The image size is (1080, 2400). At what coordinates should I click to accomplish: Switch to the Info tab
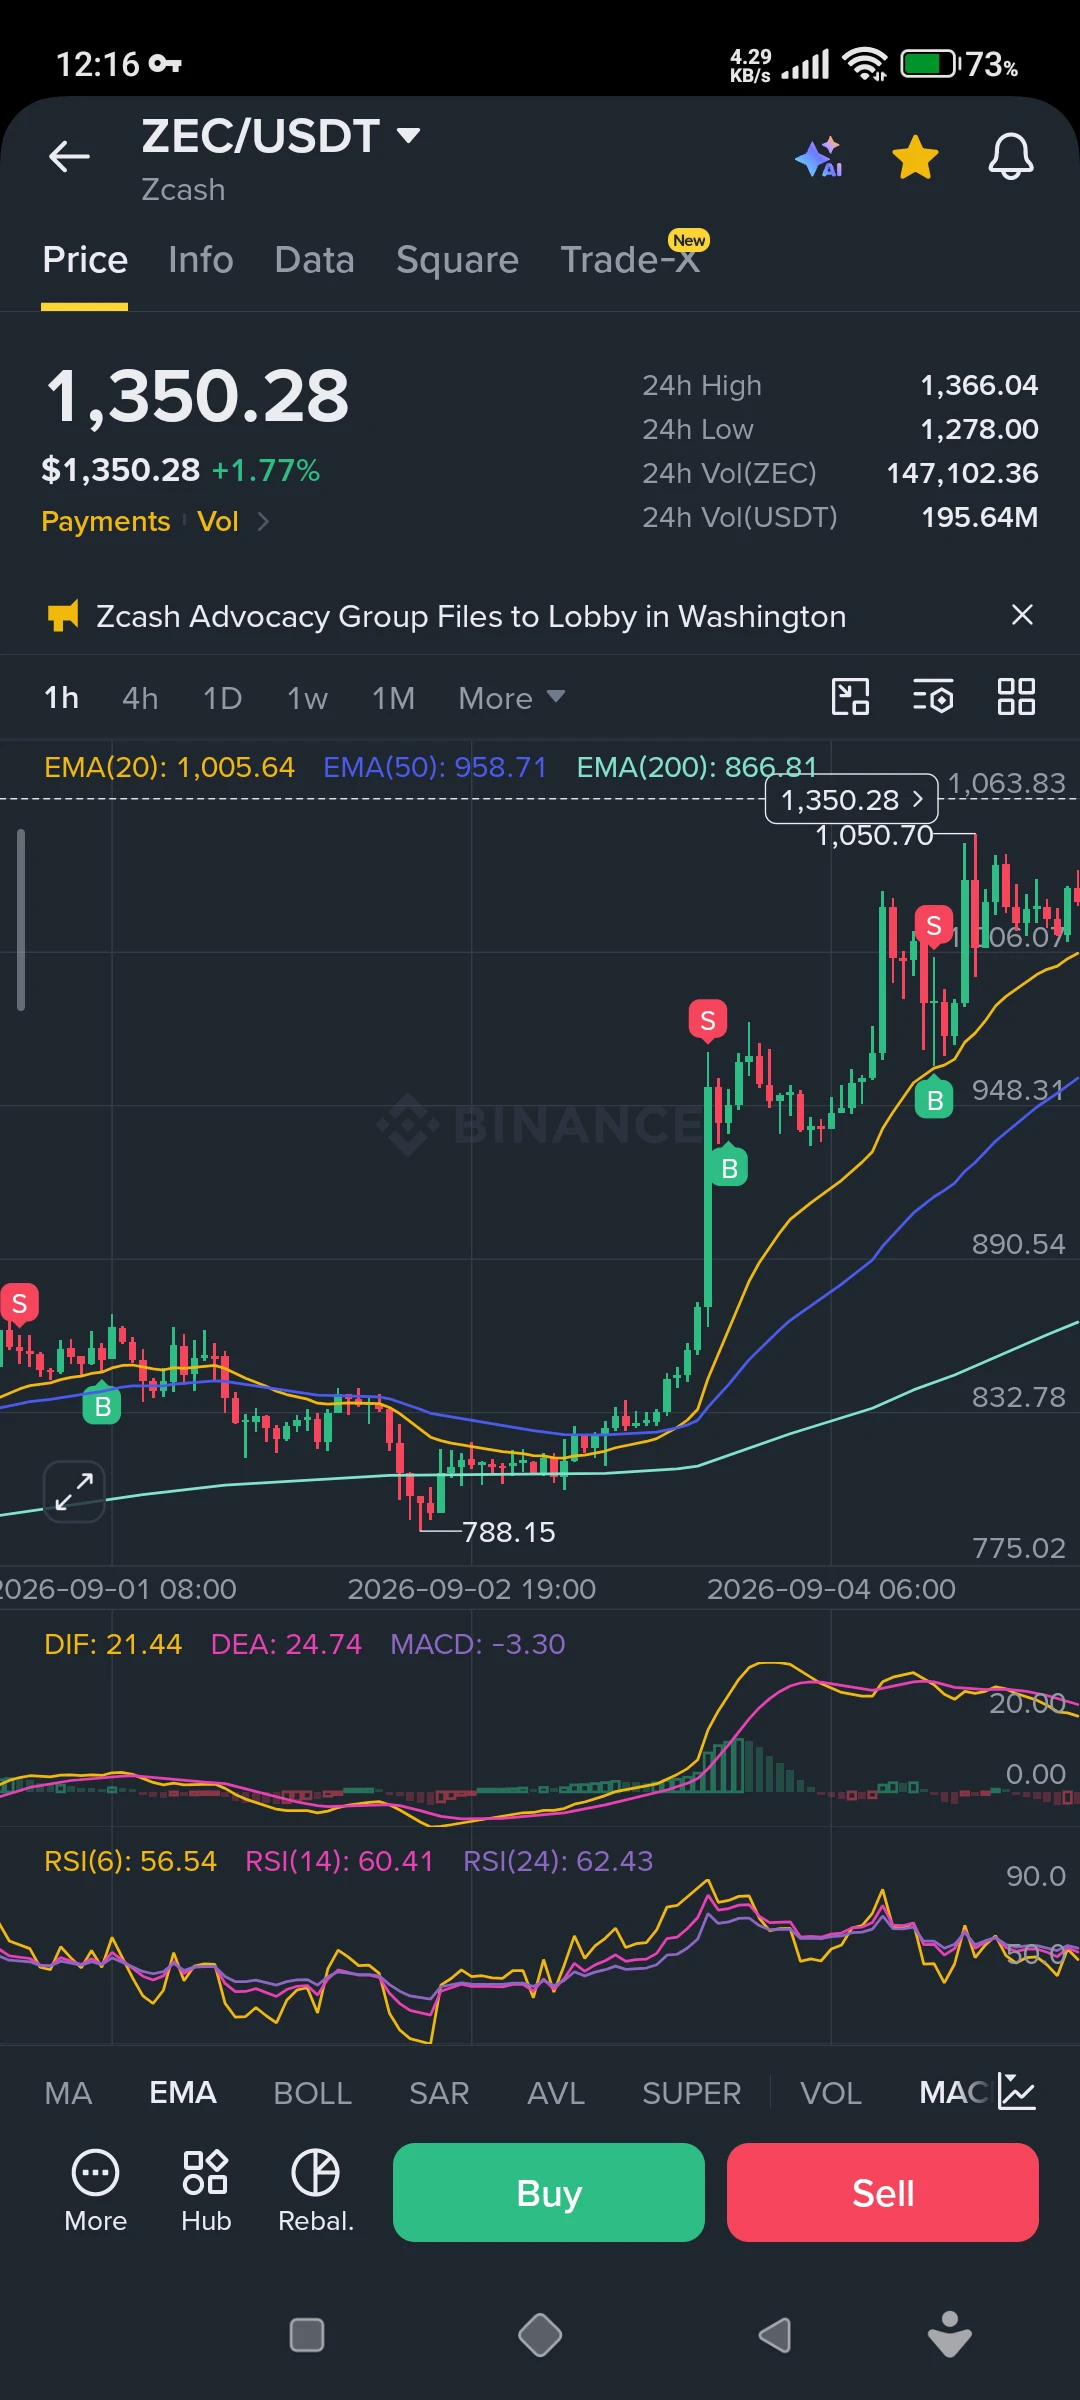pyautogui.click(x=201, y=260)
